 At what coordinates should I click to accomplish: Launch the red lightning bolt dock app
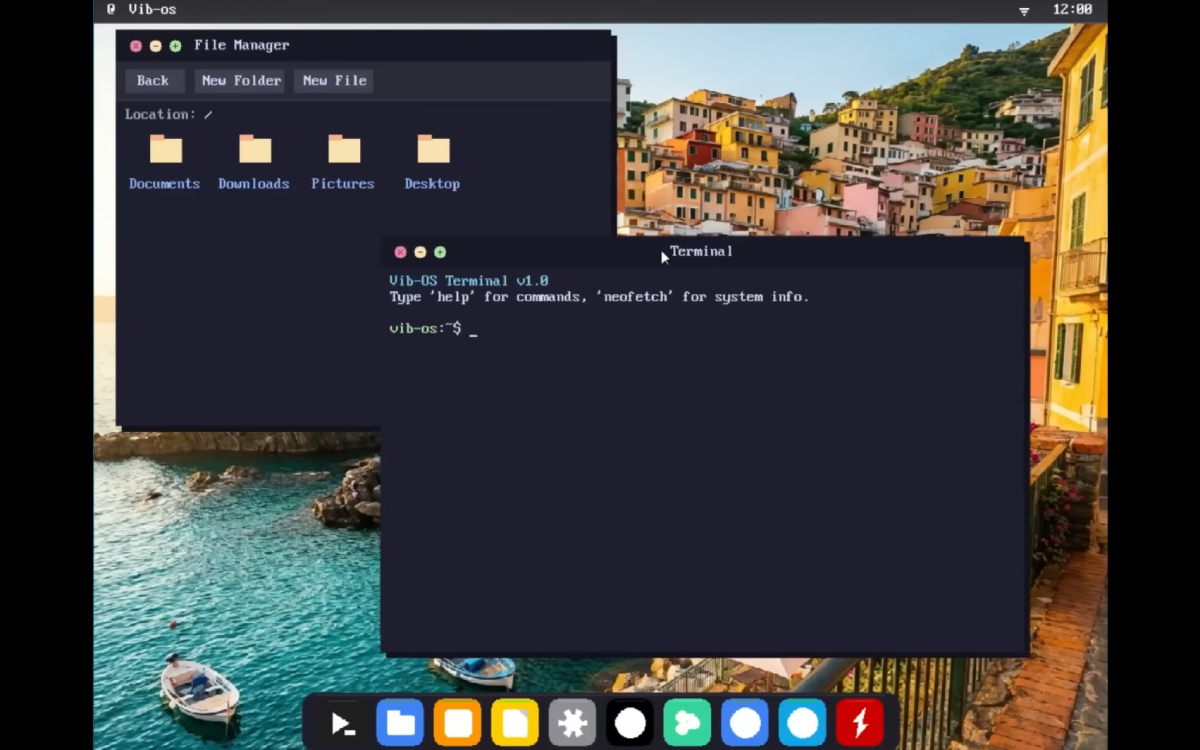860,723
